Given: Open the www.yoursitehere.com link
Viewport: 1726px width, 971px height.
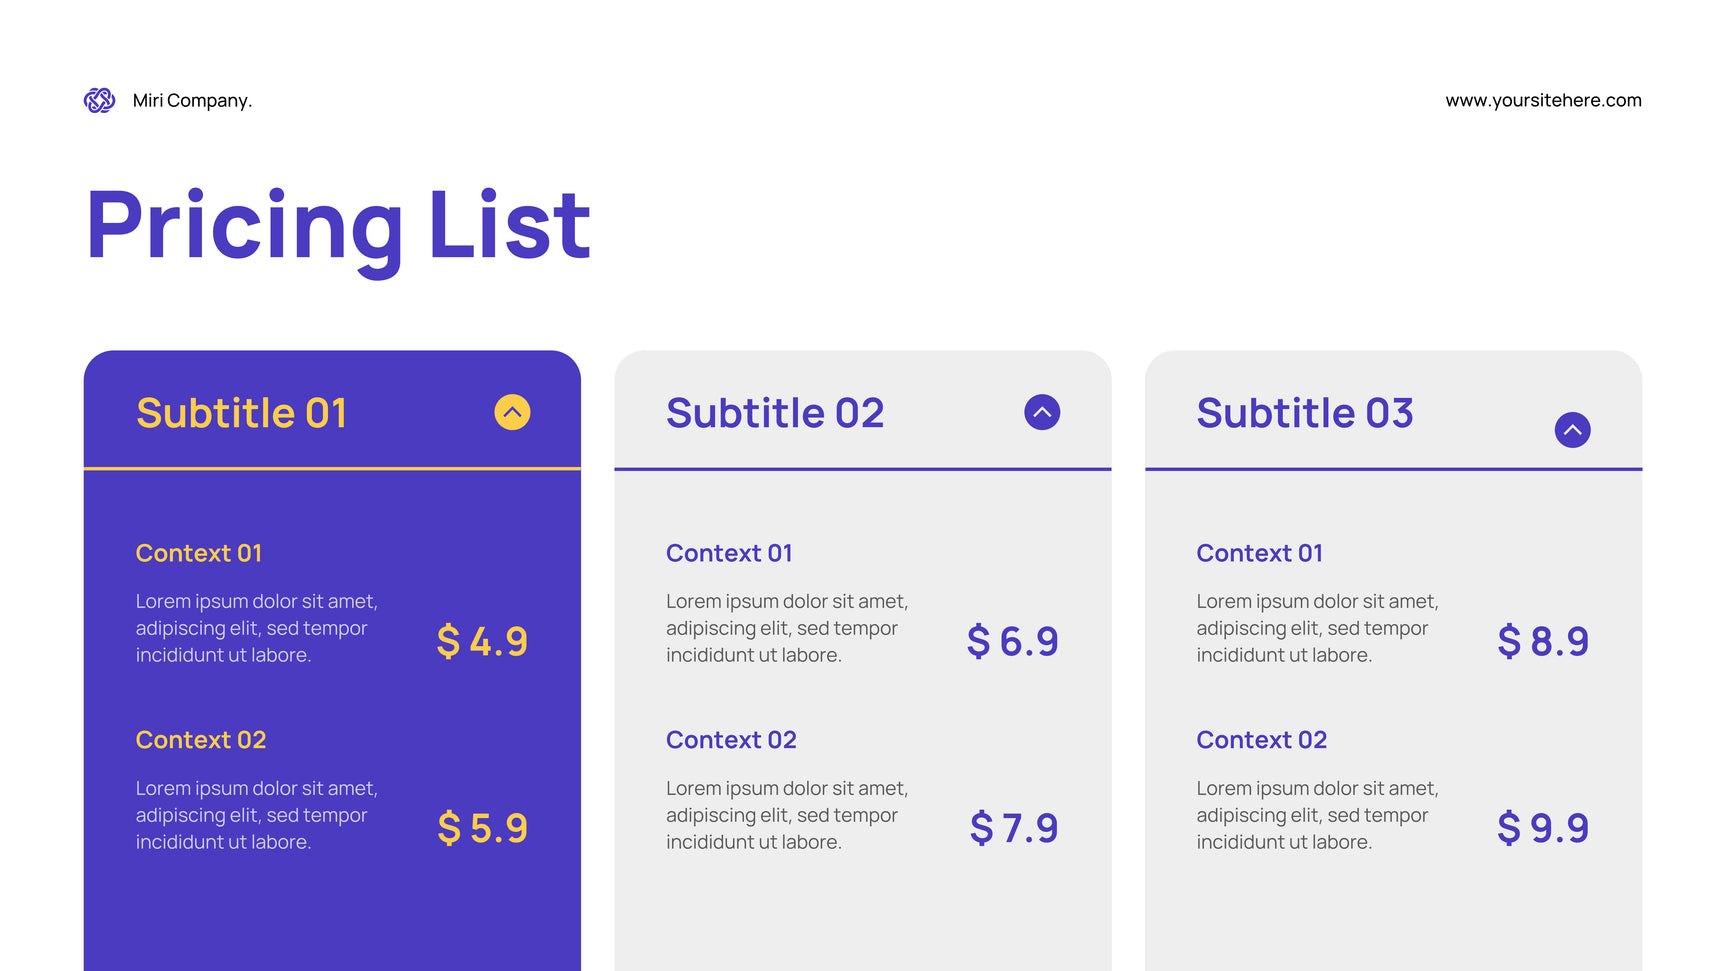Looking at the screenshot, I should click(1543, 100).
